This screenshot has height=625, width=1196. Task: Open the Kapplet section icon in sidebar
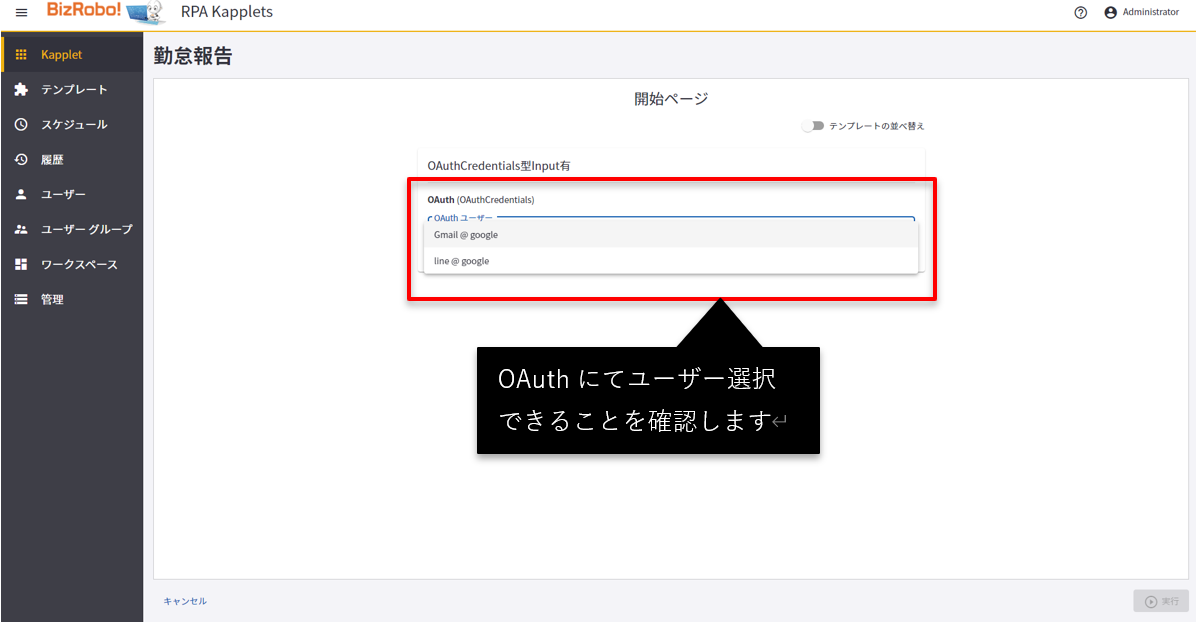click(x=21, y=53)
